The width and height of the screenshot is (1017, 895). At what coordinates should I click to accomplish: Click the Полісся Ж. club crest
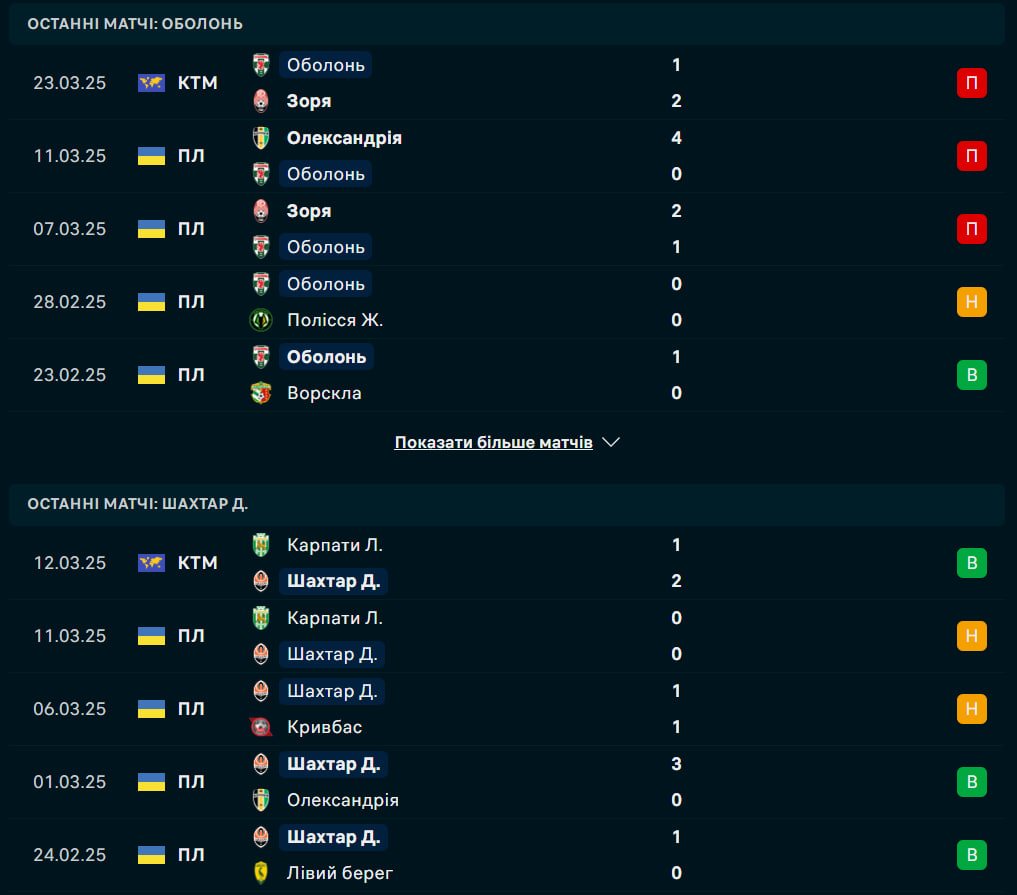coord(261,320)
